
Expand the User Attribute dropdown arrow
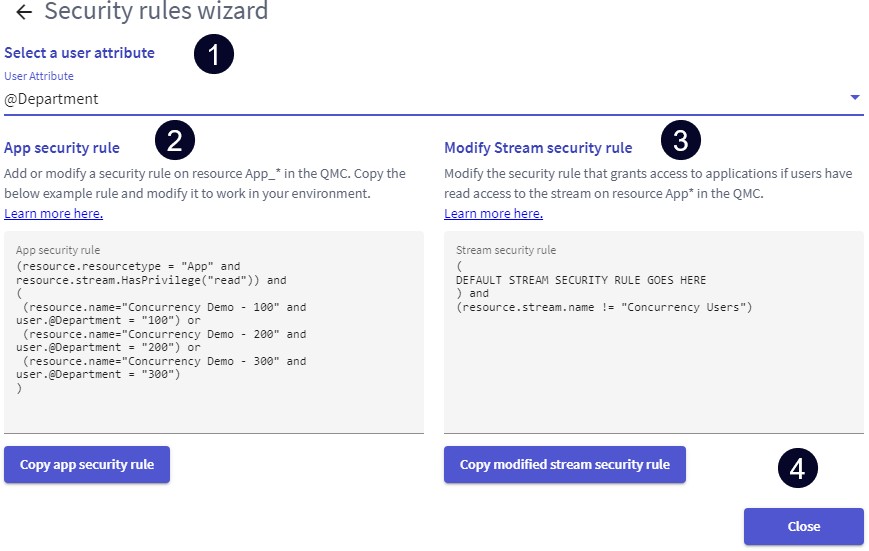coord(855,98)
